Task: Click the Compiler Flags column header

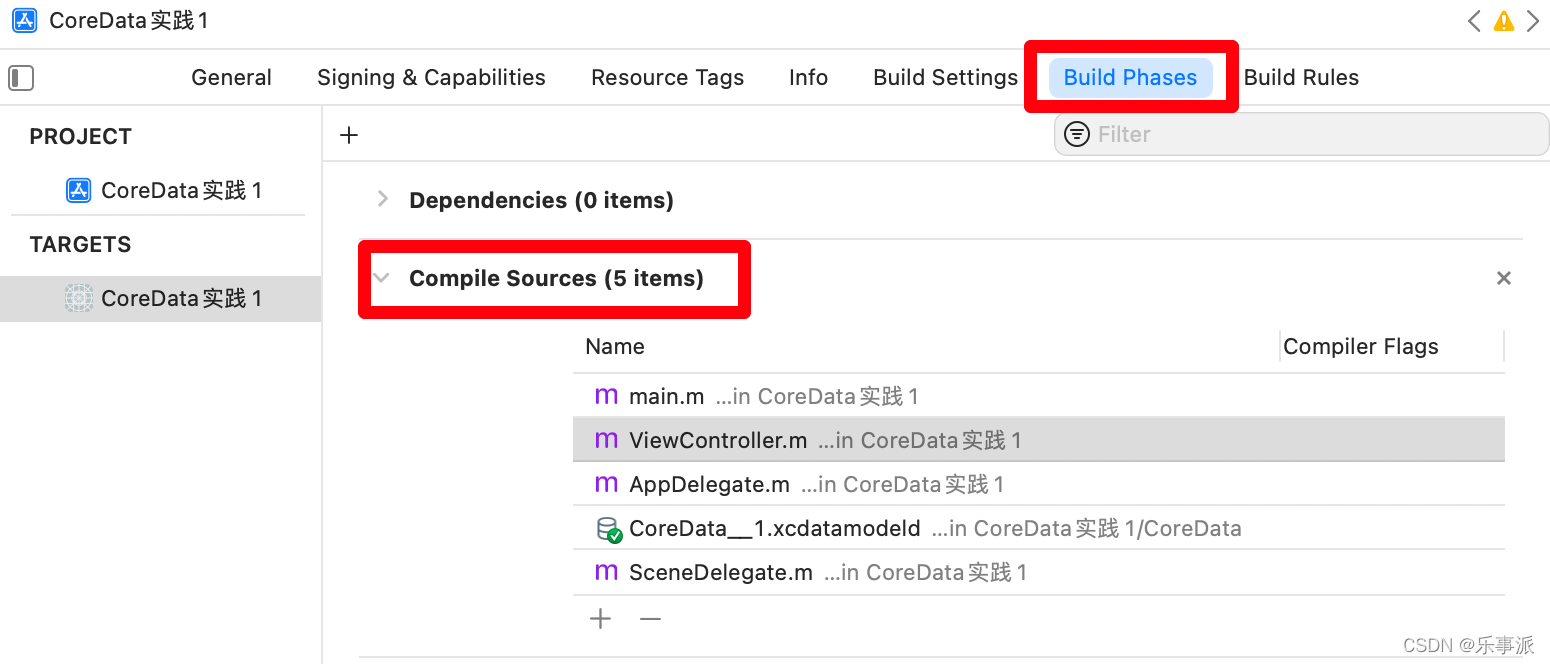Action: (x=1361, y=347)
